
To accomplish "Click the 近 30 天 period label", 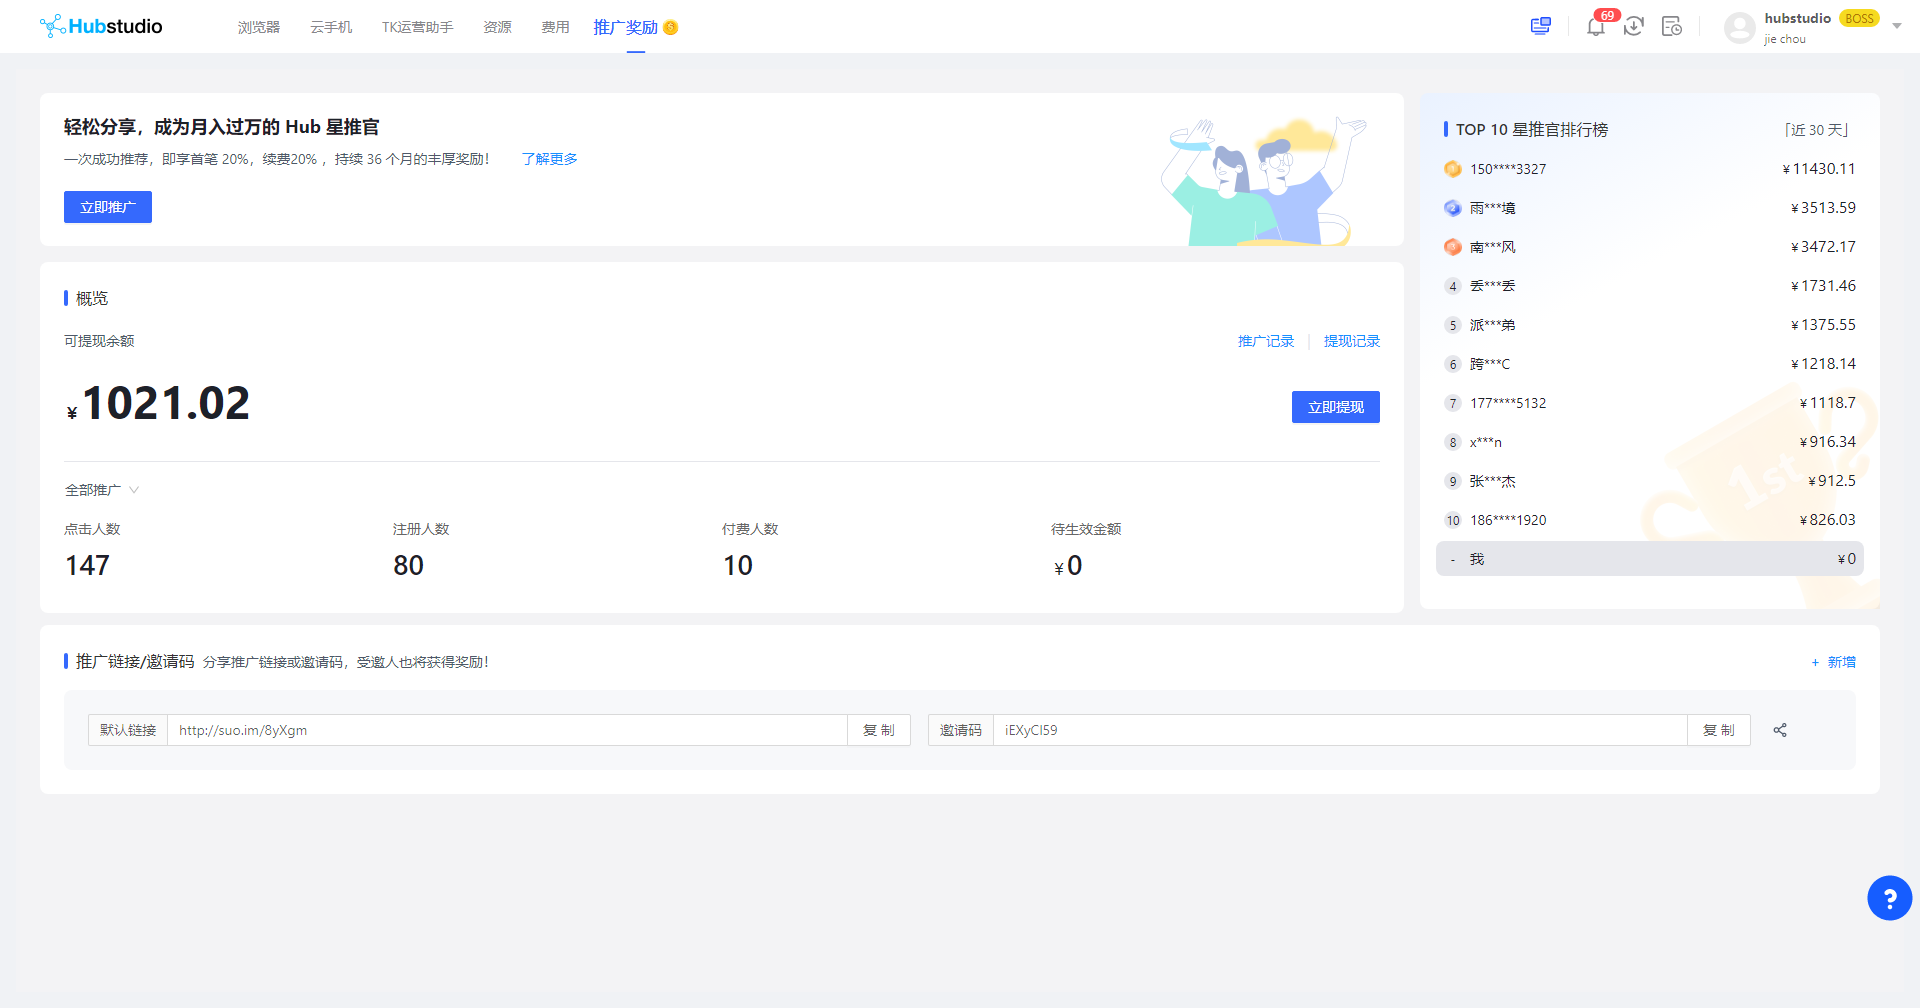I will pyautogui.click(x=1816, y=130).
